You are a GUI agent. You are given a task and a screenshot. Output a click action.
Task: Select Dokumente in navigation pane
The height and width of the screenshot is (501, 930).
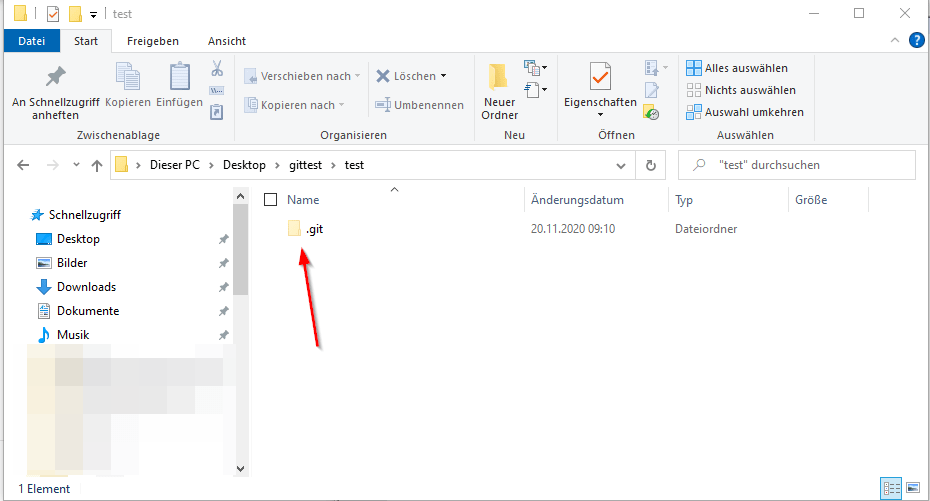click(88, 311)
